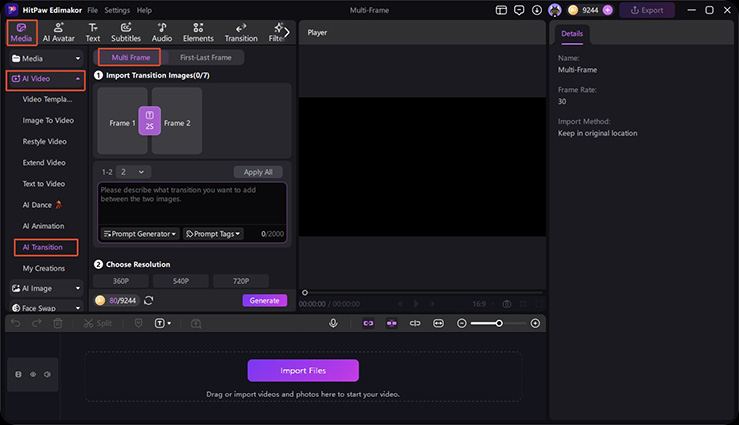This screenshot has width=739, height=425.
Task: Import image into Frame 2 slot
Action: click(178, 121)
